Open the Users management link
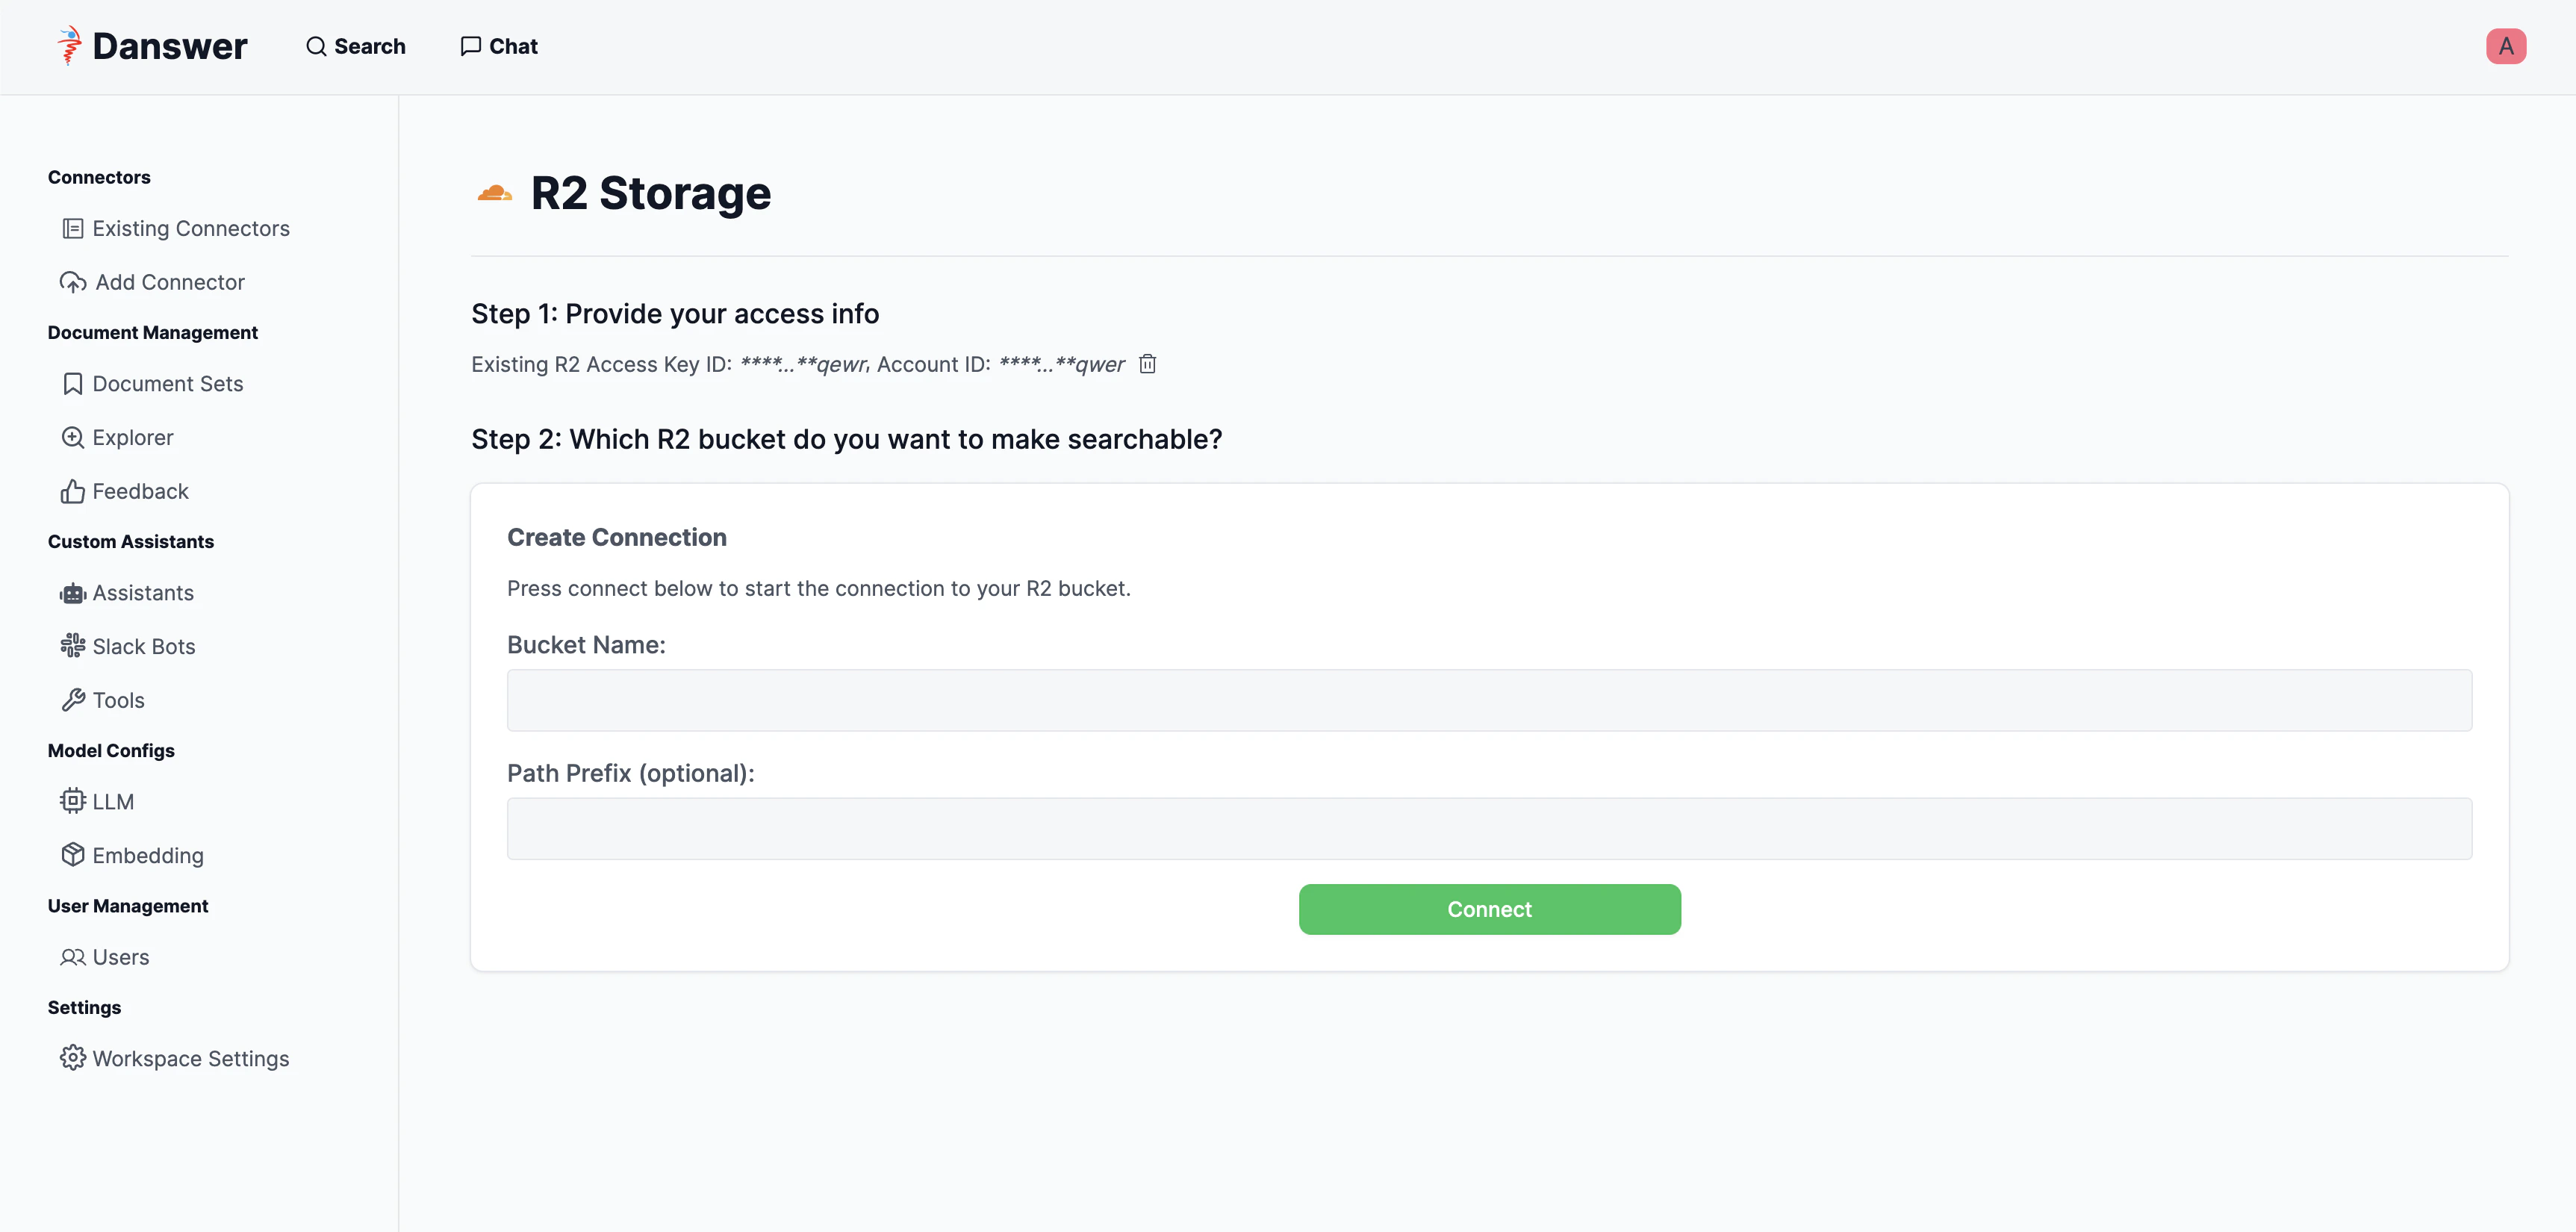Screen dimensions: 2576x1232 (105, 957)
